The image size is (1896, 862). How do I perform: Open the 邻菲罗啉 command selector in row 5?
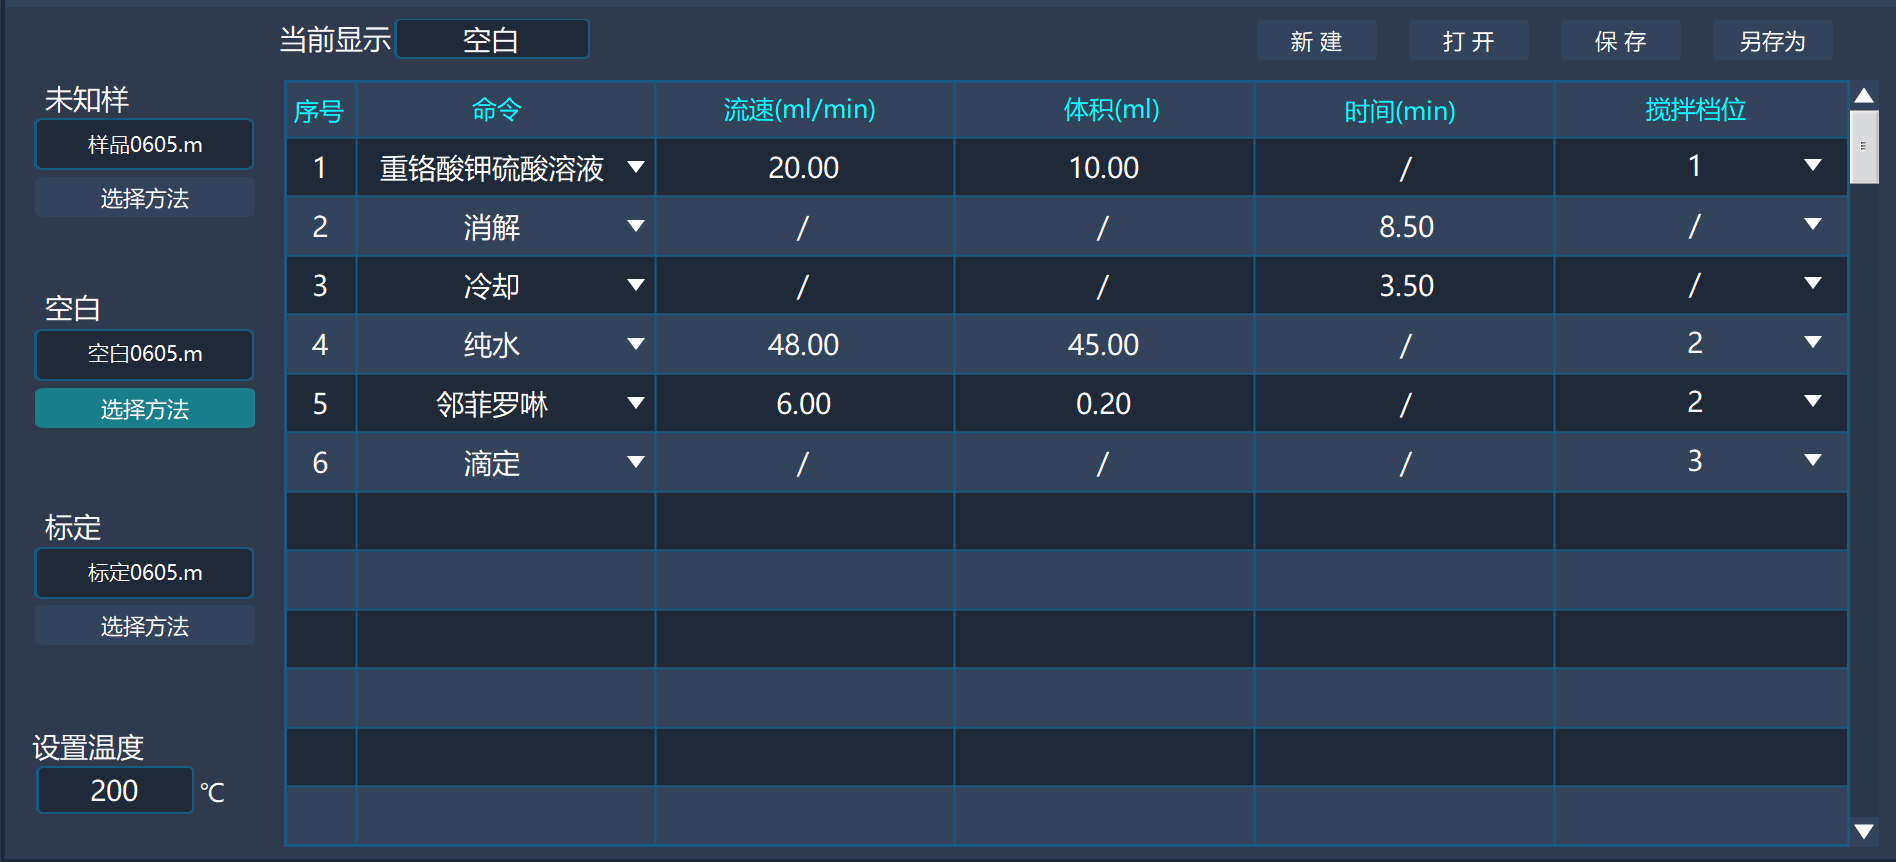637,403
